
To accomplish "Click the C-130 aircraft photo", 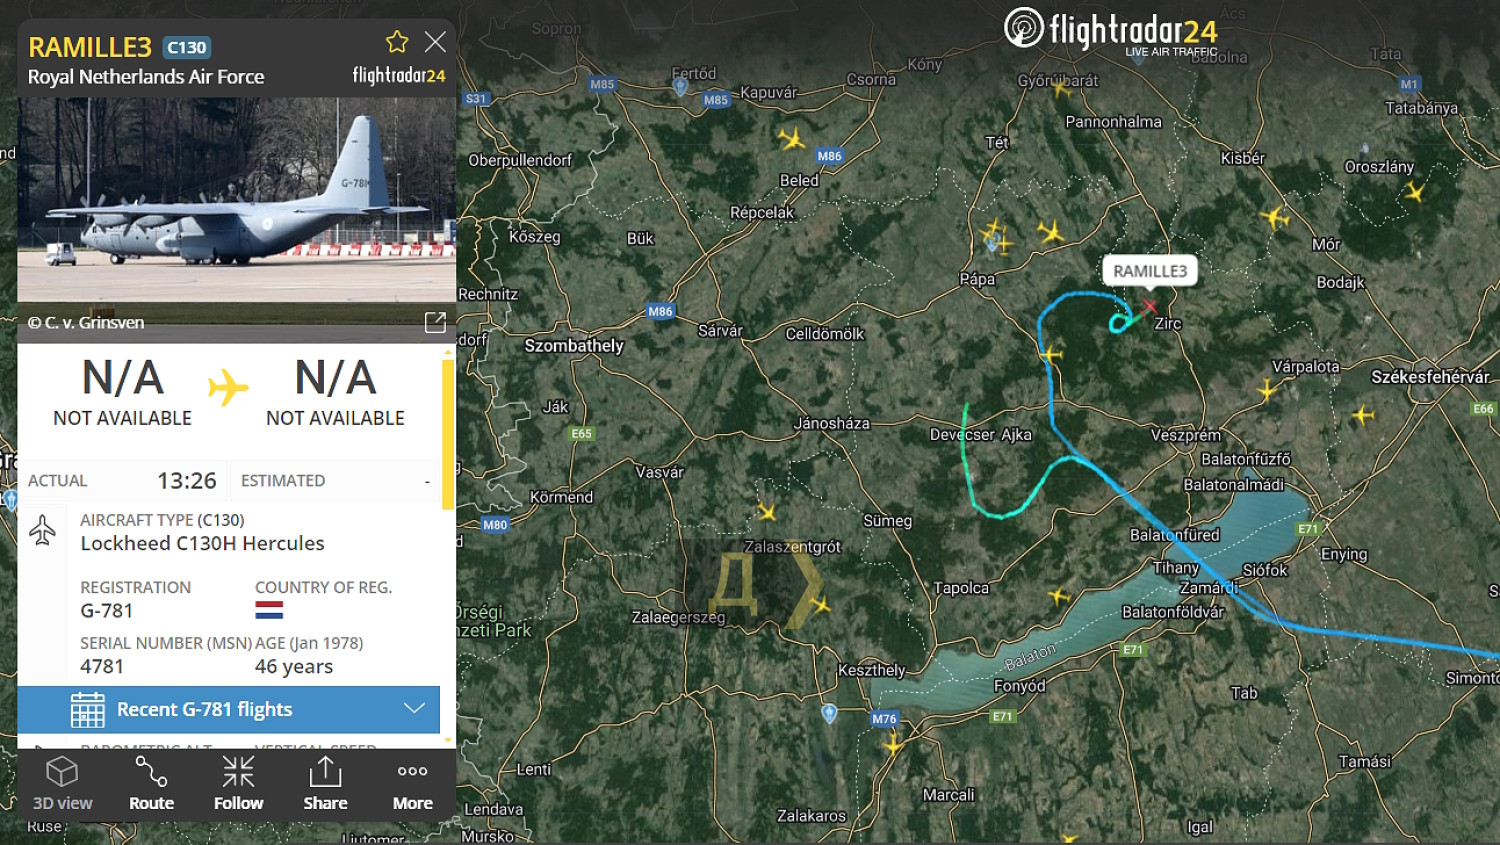I will coord(237,199).
